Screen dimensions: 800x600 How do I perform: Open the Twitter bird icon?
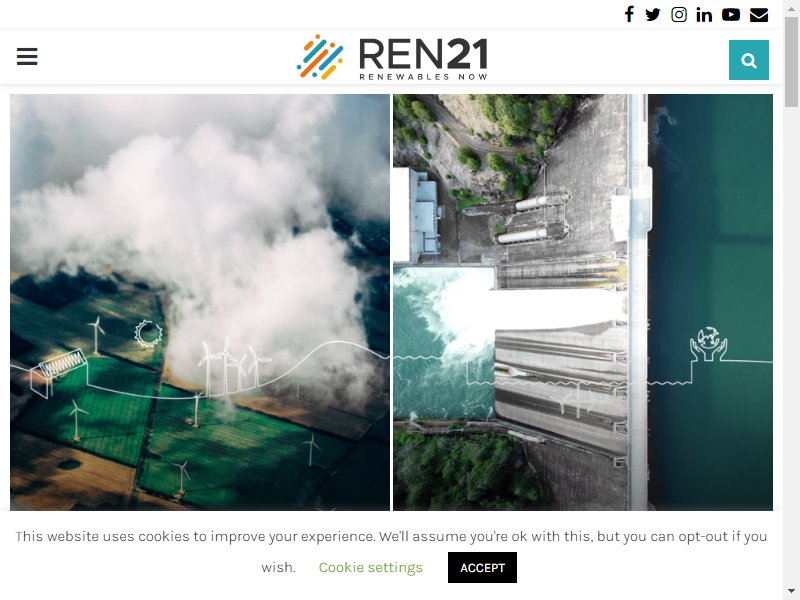(x=653, y=14)
